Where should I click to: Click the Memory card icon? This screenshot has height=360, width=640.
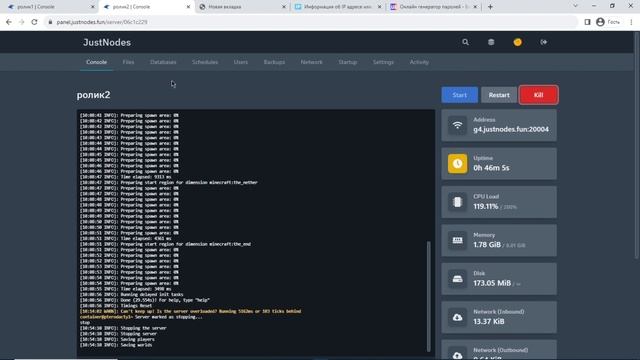(457, 240)
